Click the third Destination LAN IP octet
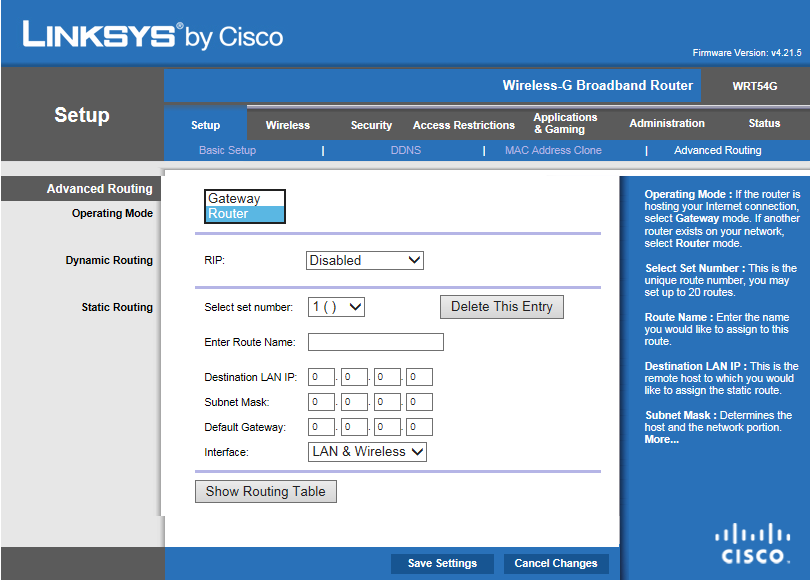812x580 pixels. 387,377
